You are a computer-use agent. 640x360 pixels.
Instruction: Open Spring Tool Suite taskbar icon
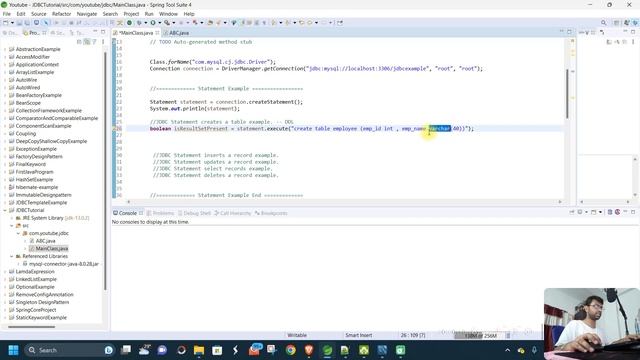327,350
